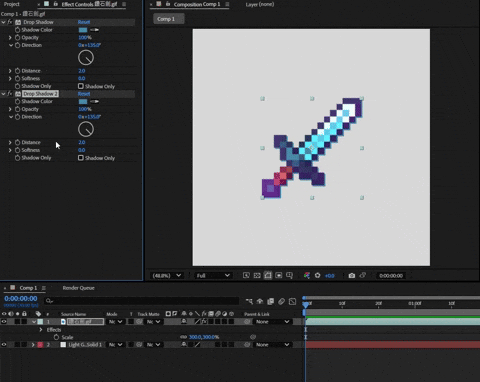480x382 pixels.
Task: Switch to the Render Queue tab
Action: [78, 288]
